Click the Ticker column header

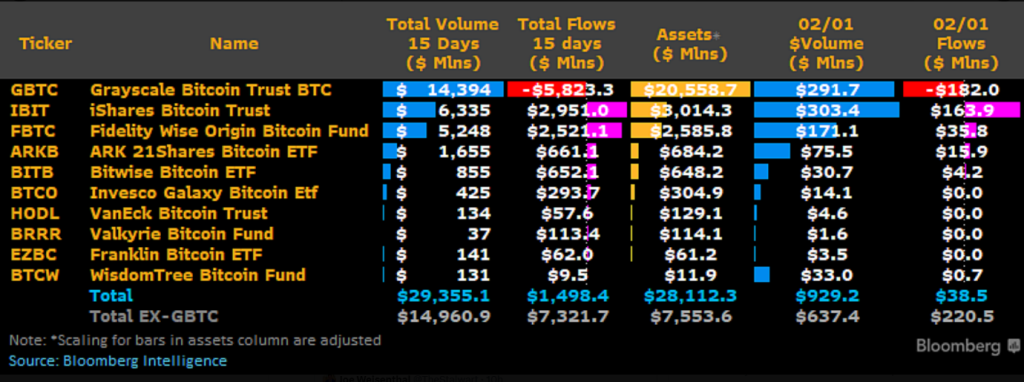(45, 44)
